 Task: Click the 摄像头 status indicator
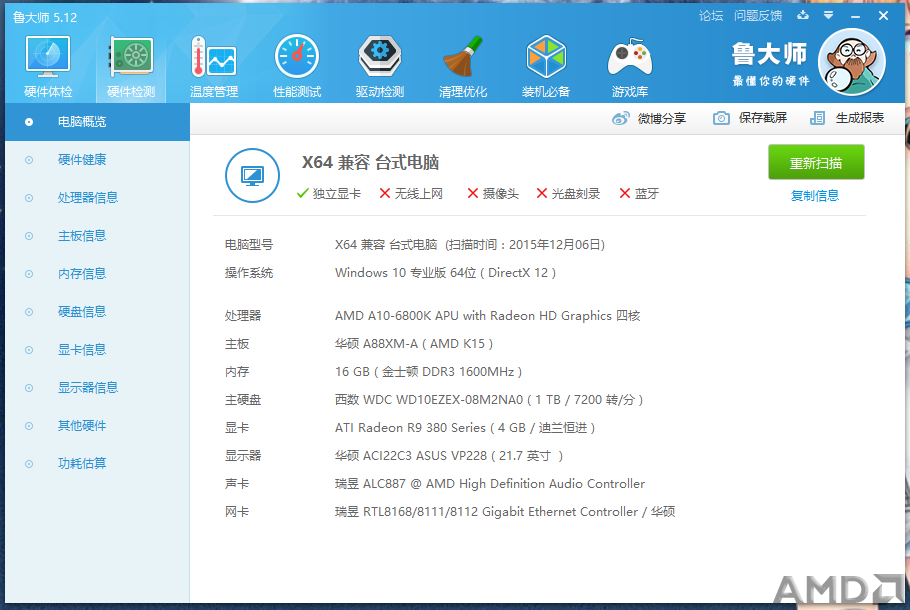493,193
